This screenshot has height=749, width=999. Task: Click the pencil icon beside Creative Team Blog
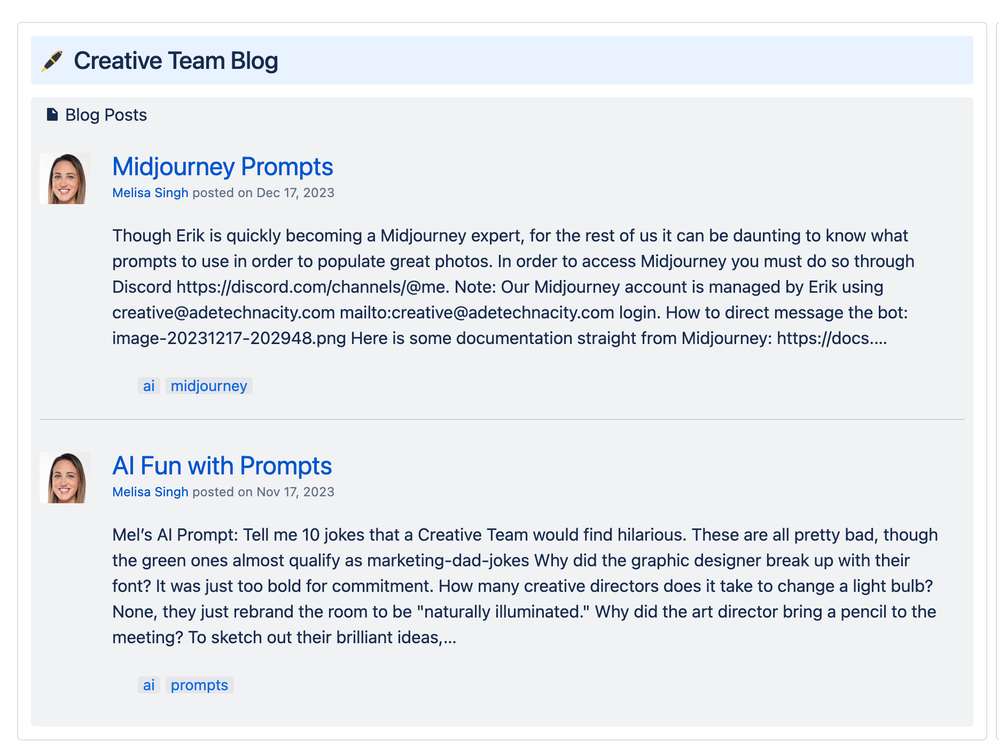coord(52,61)
